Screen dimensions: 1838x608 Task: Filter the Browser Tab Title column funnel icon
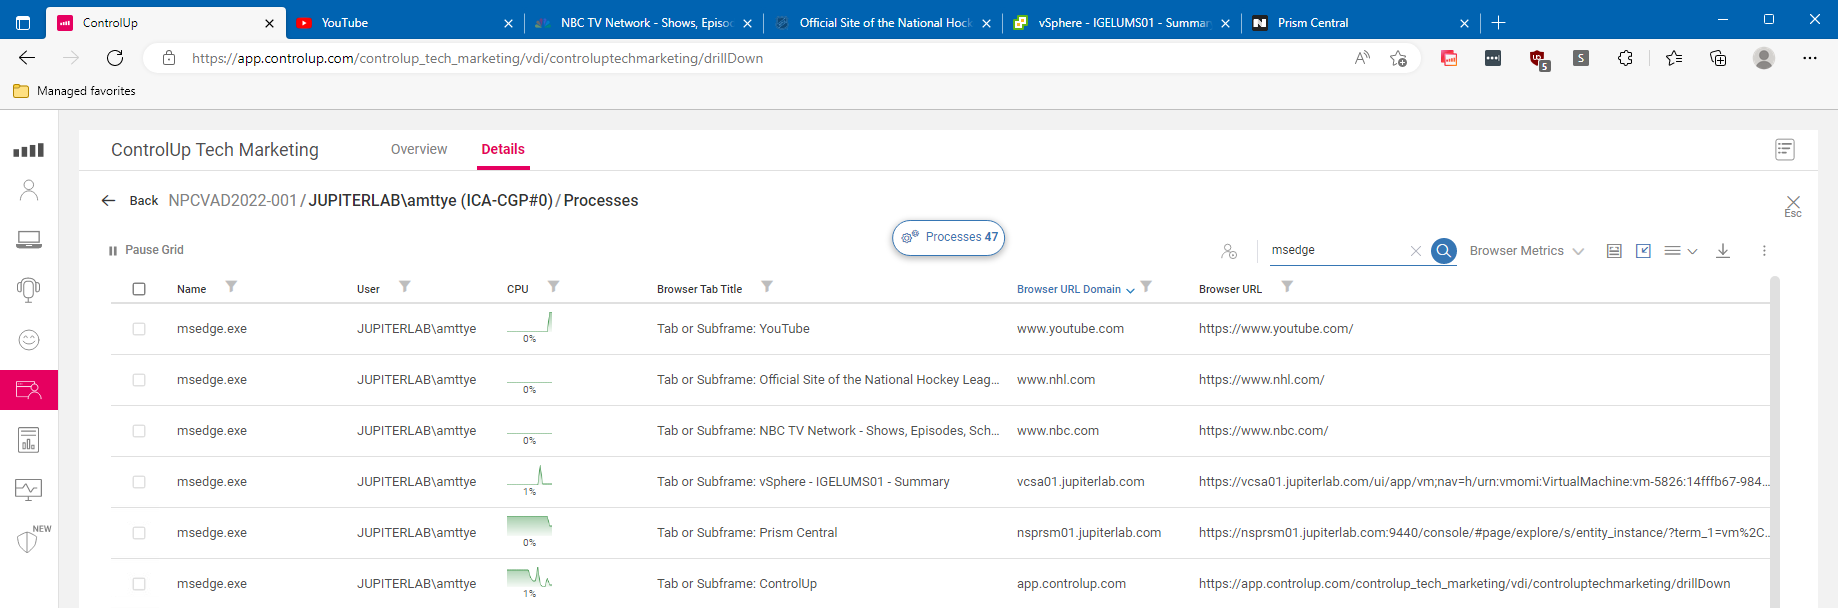point(767,287)
